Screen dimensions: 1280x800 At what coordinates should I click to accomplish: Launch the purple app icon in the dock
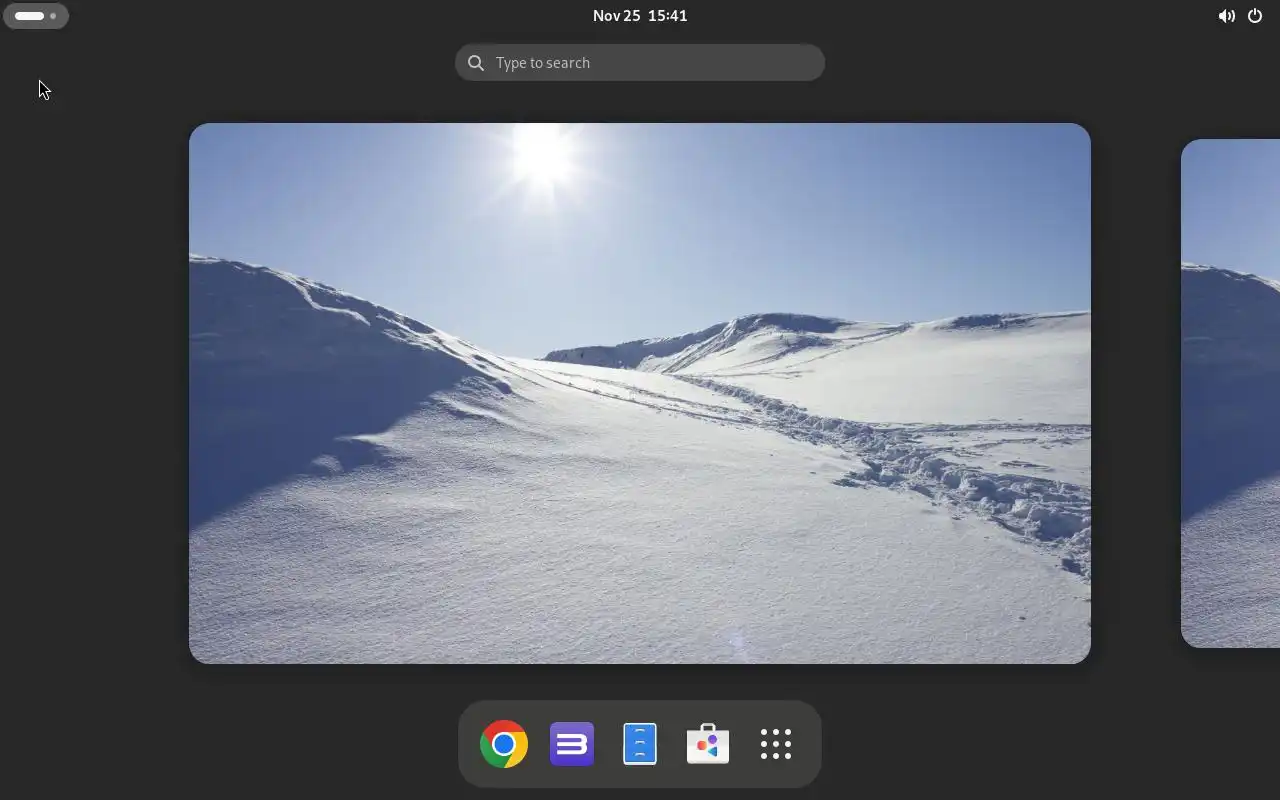[572, 744]
